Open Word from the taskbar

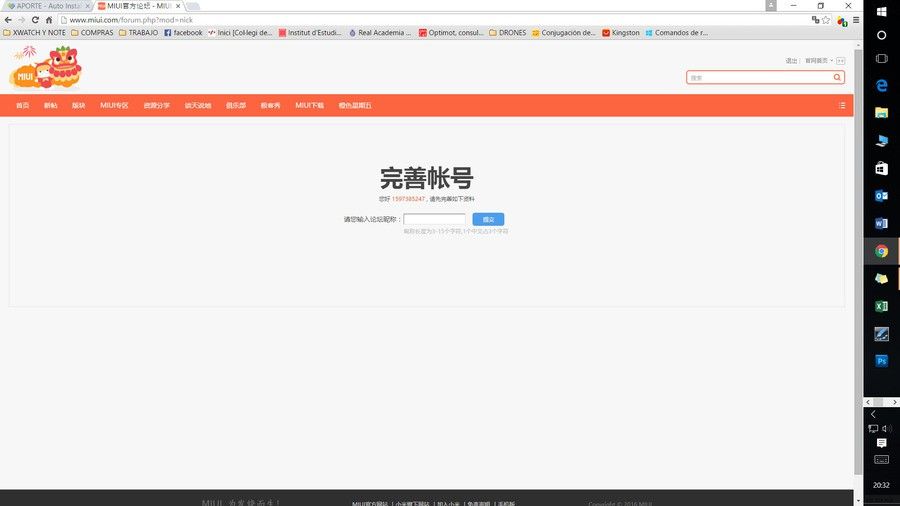pos(882,223)
